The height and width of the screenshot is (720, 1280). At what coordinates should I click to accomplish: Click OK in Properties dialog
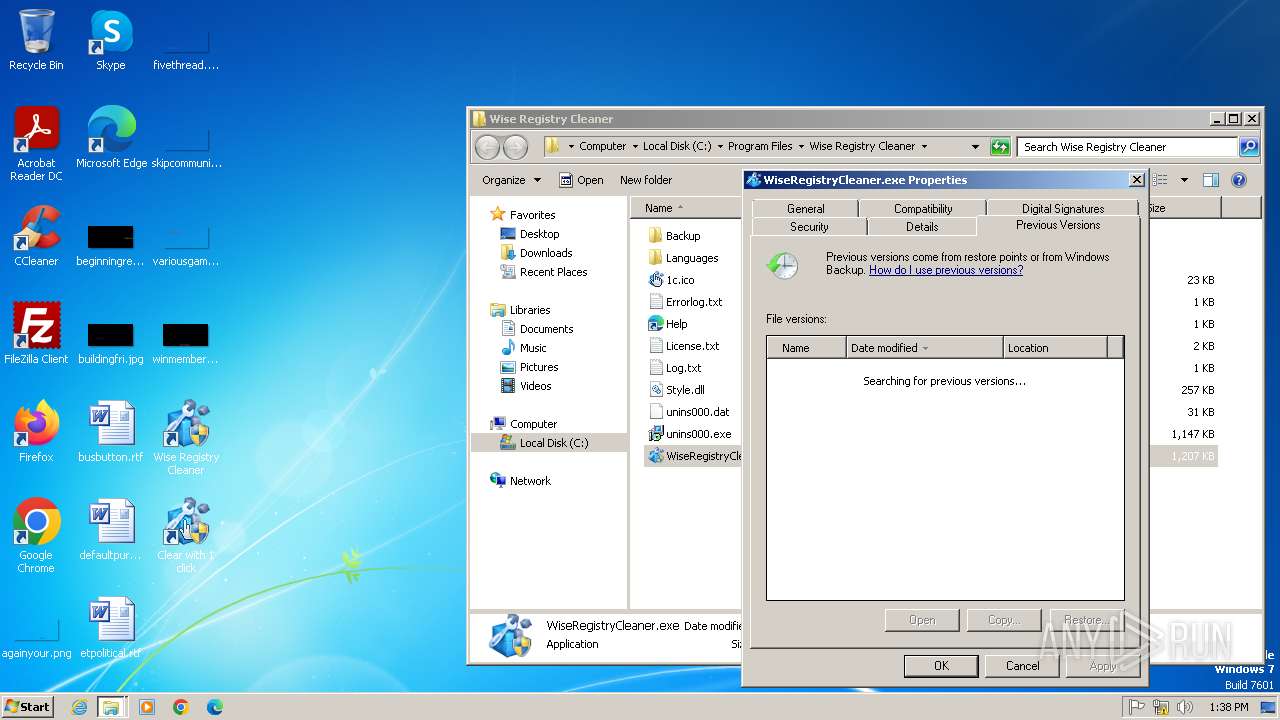[x=941, y=666]
